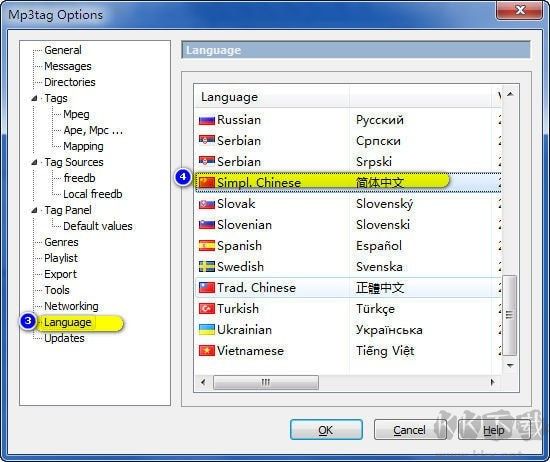Open the Messages options page
The image size is (550, 462).
[68, 66]
